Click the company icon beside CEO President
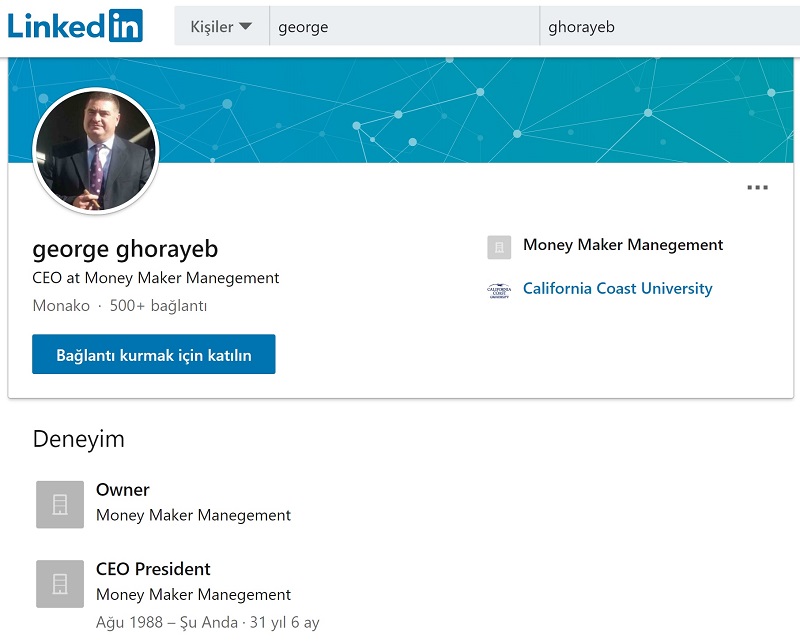The image size is (800, 644). (60, 583)
